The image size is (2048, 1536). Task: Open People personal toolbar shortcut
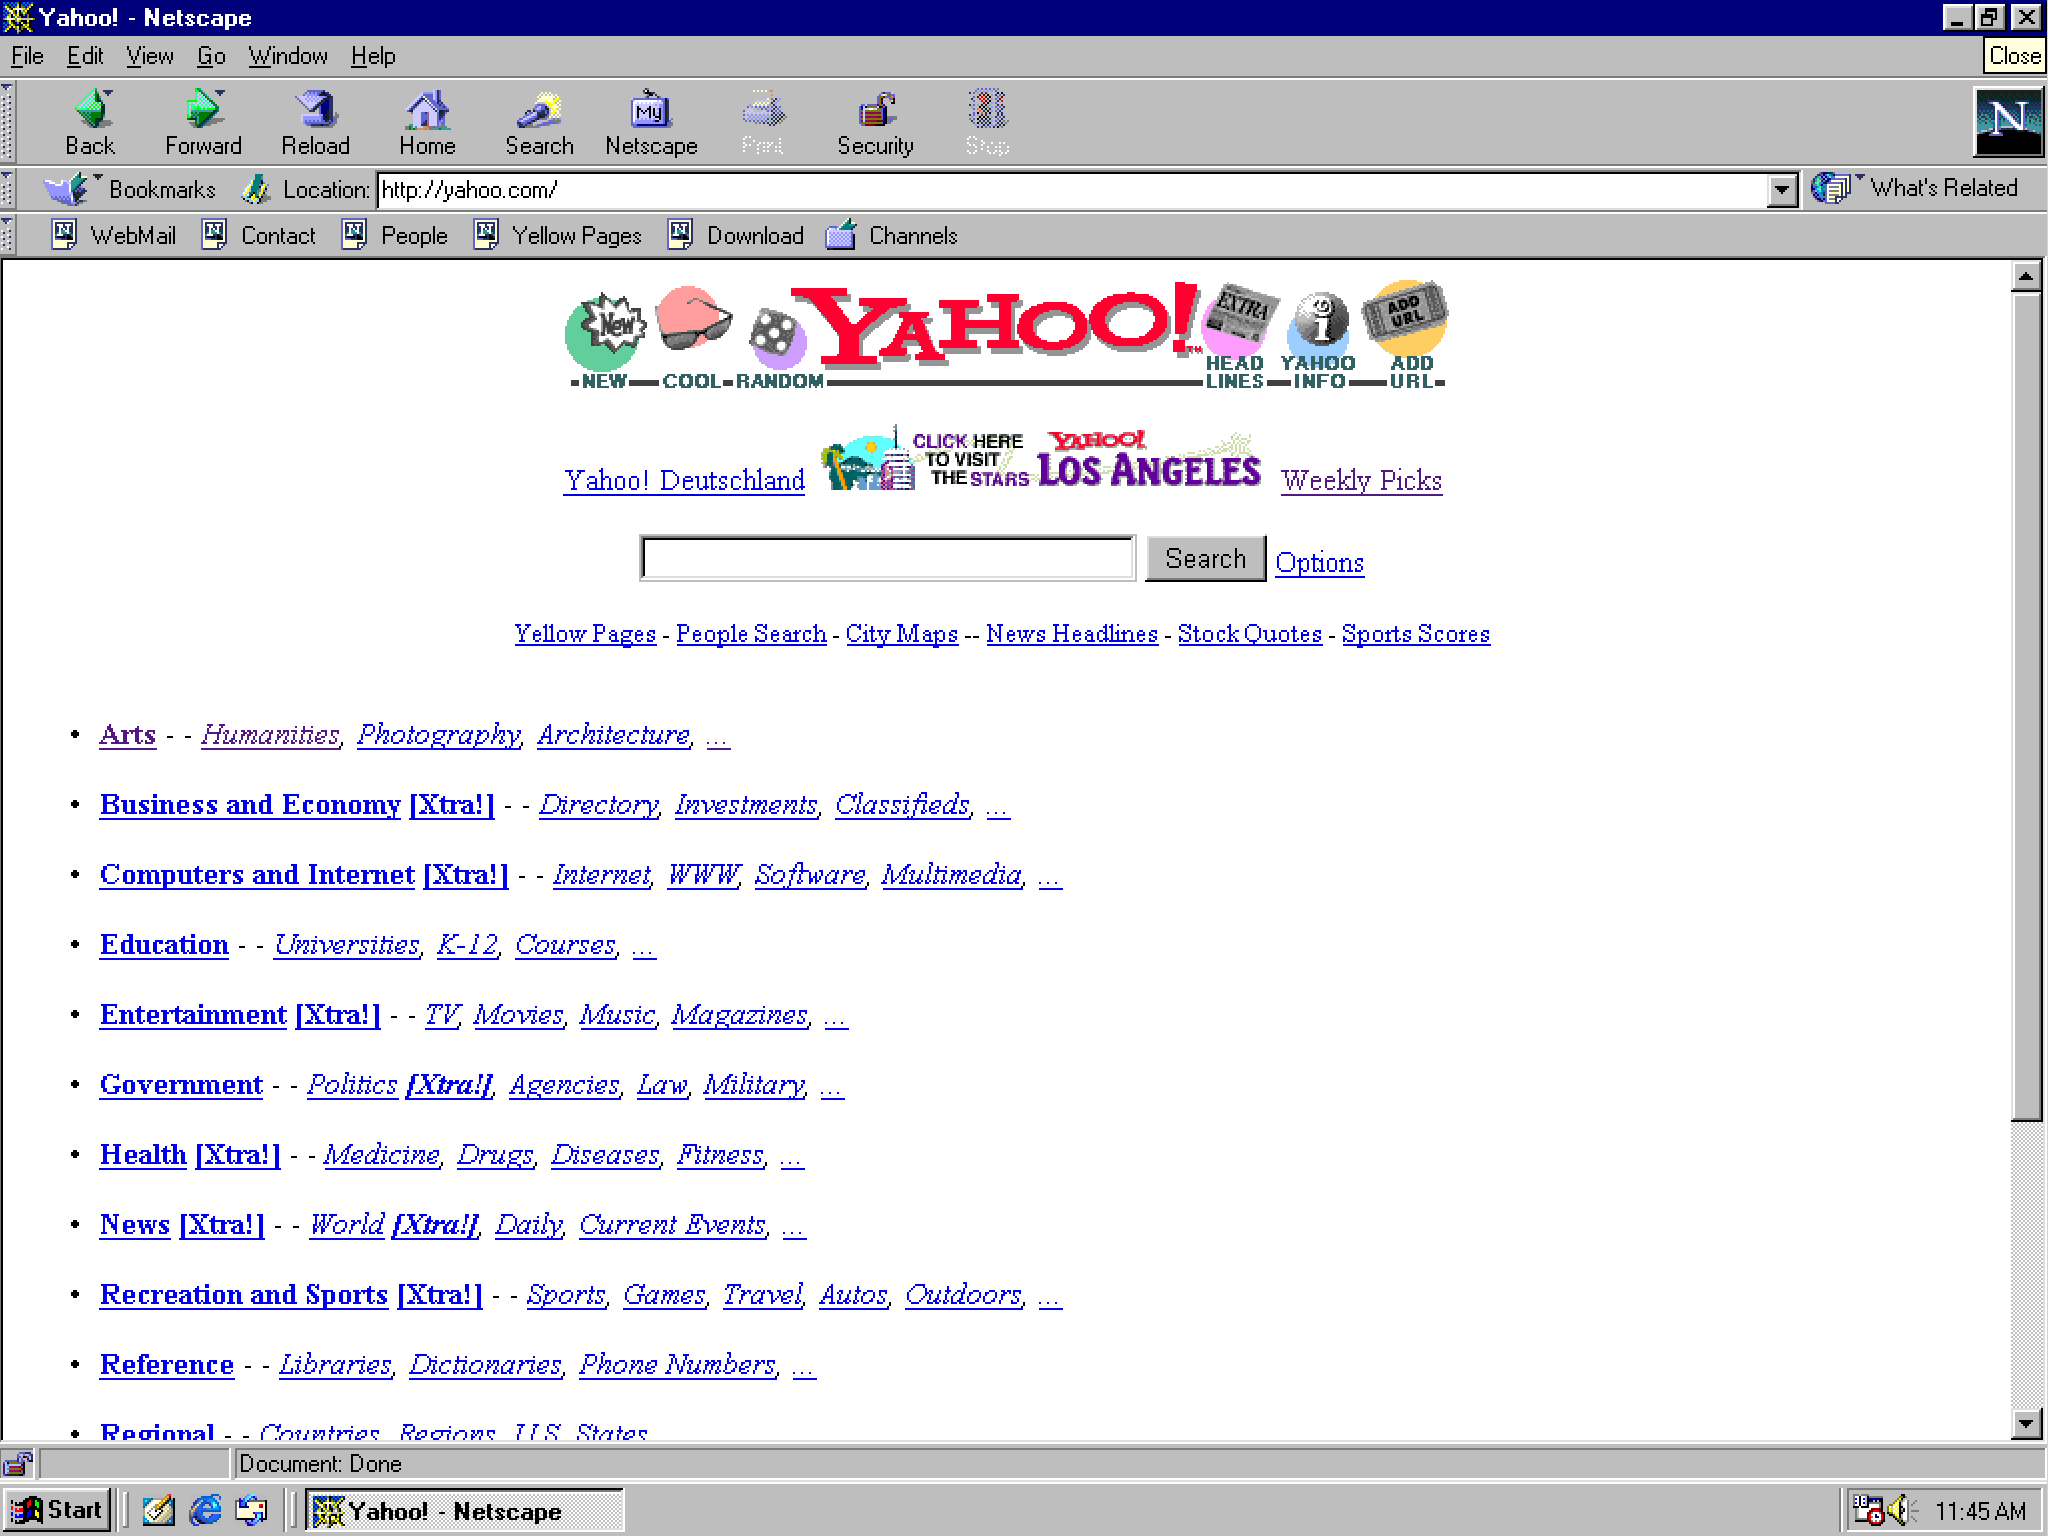(395, 236)
